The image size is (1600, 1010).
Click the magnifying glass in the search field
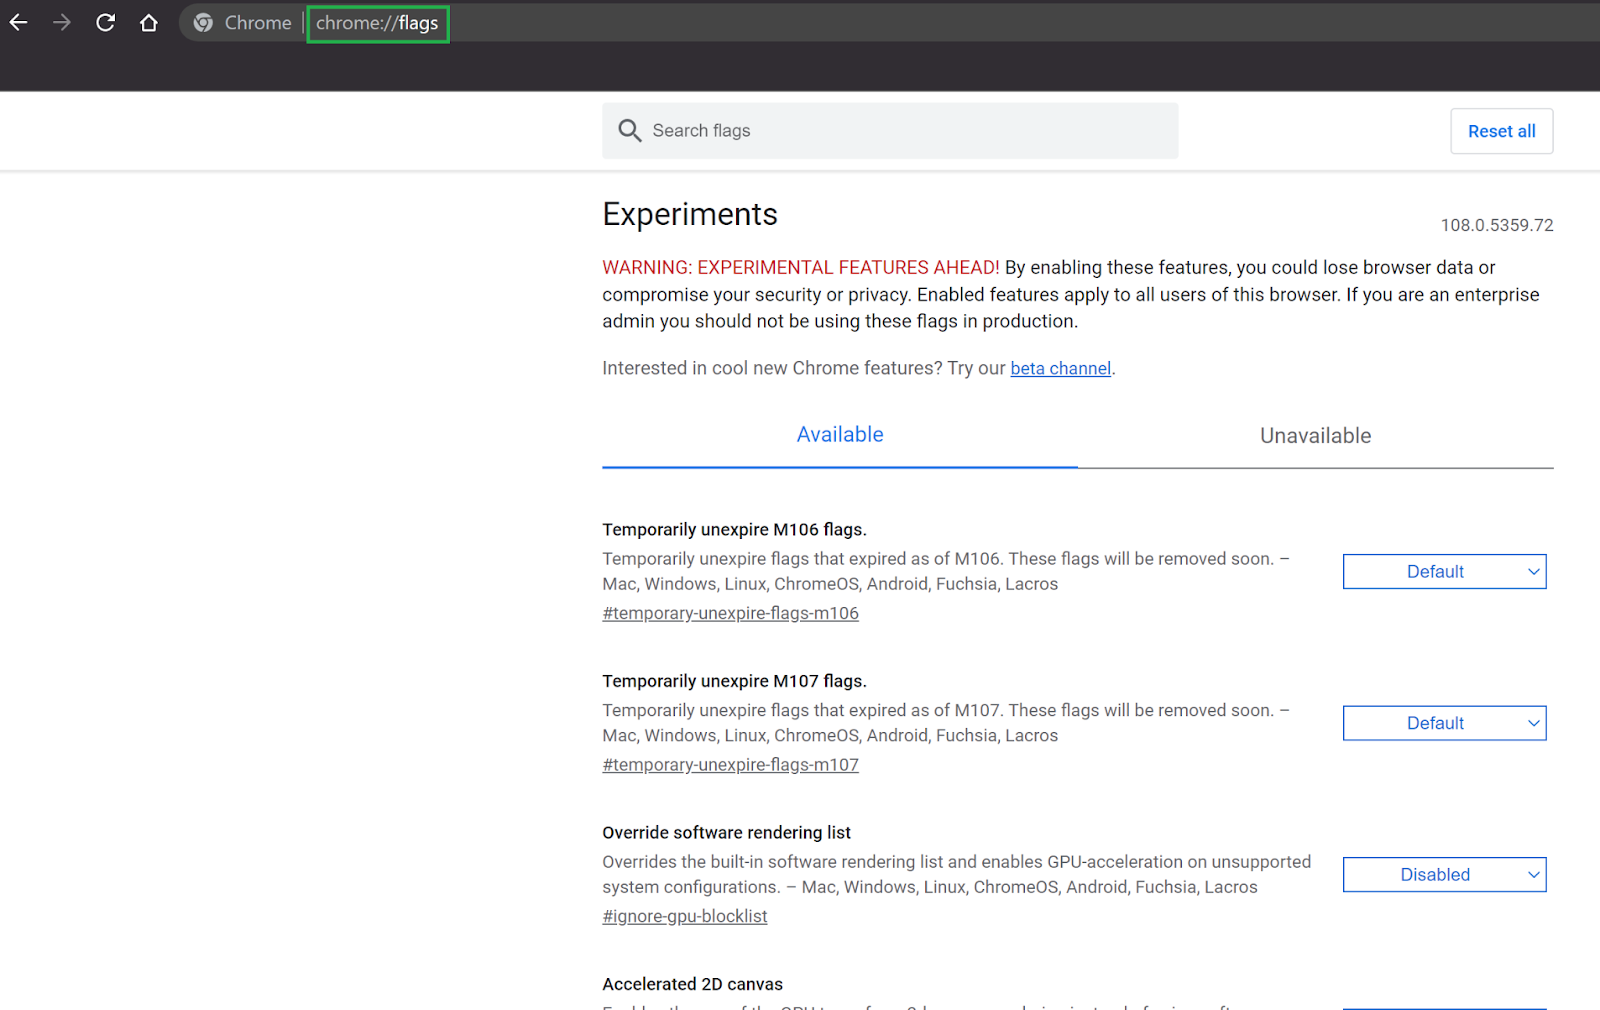point(630,130)
